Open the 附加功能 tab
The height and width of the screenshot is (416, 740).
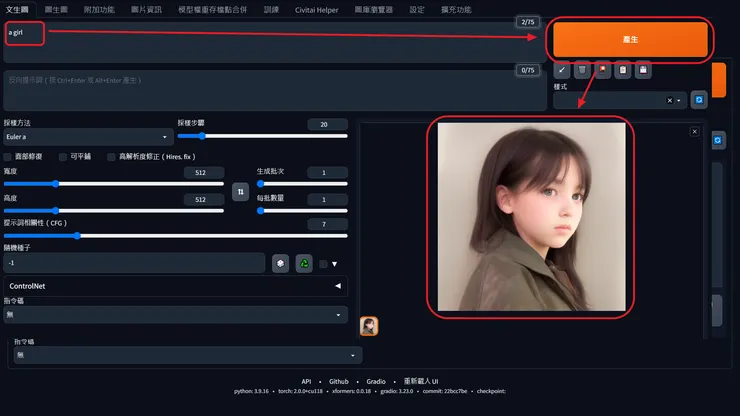[99, 9]
